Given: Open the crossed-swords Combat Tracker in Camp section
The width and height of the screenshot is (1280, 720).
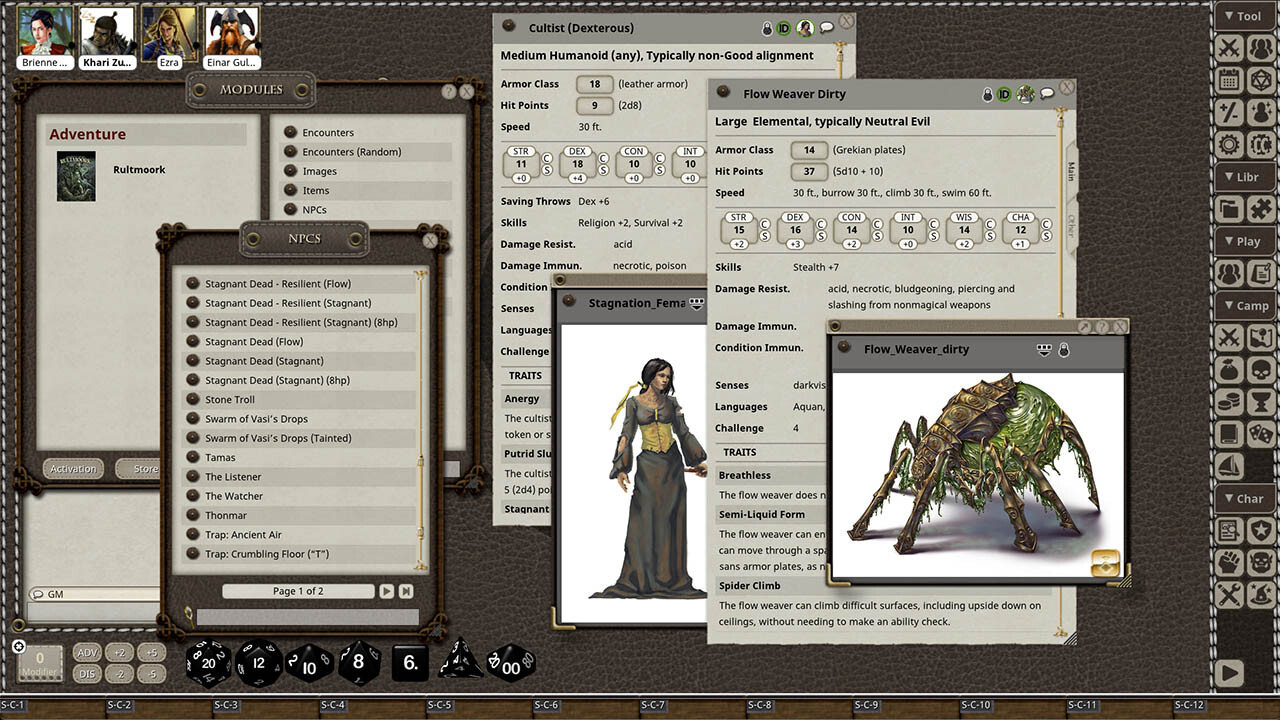Looking at the screenshot, I should coord(1230,337).
